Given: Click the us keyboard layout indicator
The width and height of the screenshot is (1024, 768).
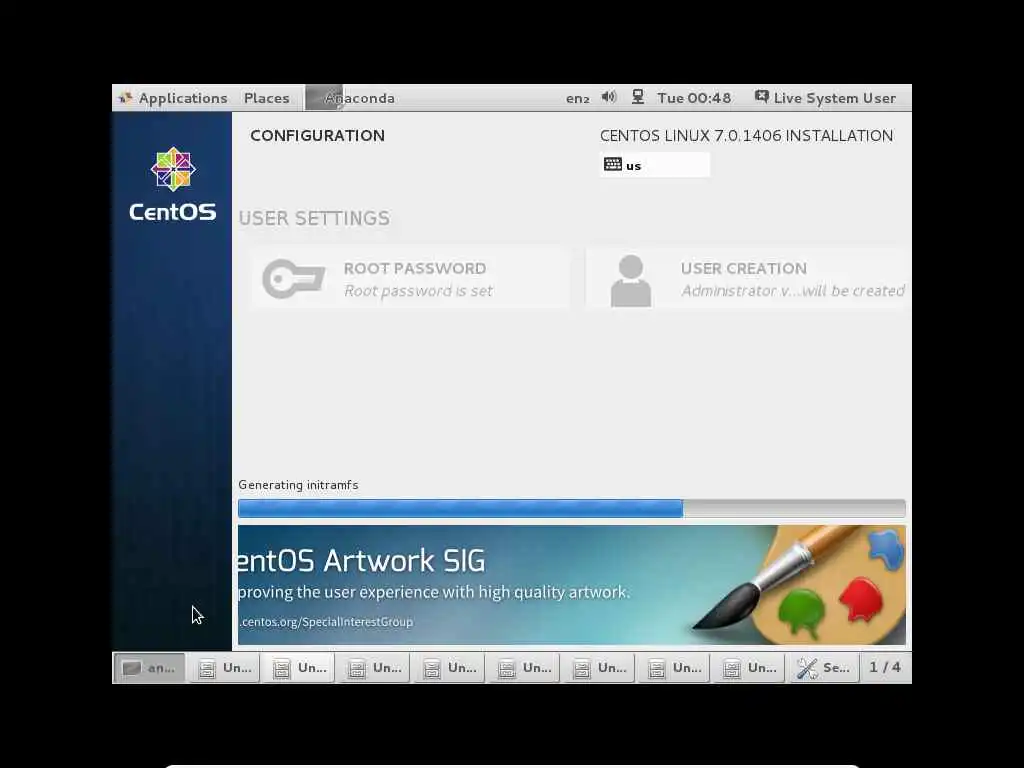Looking at the screenshot, I should pos(654,165).
